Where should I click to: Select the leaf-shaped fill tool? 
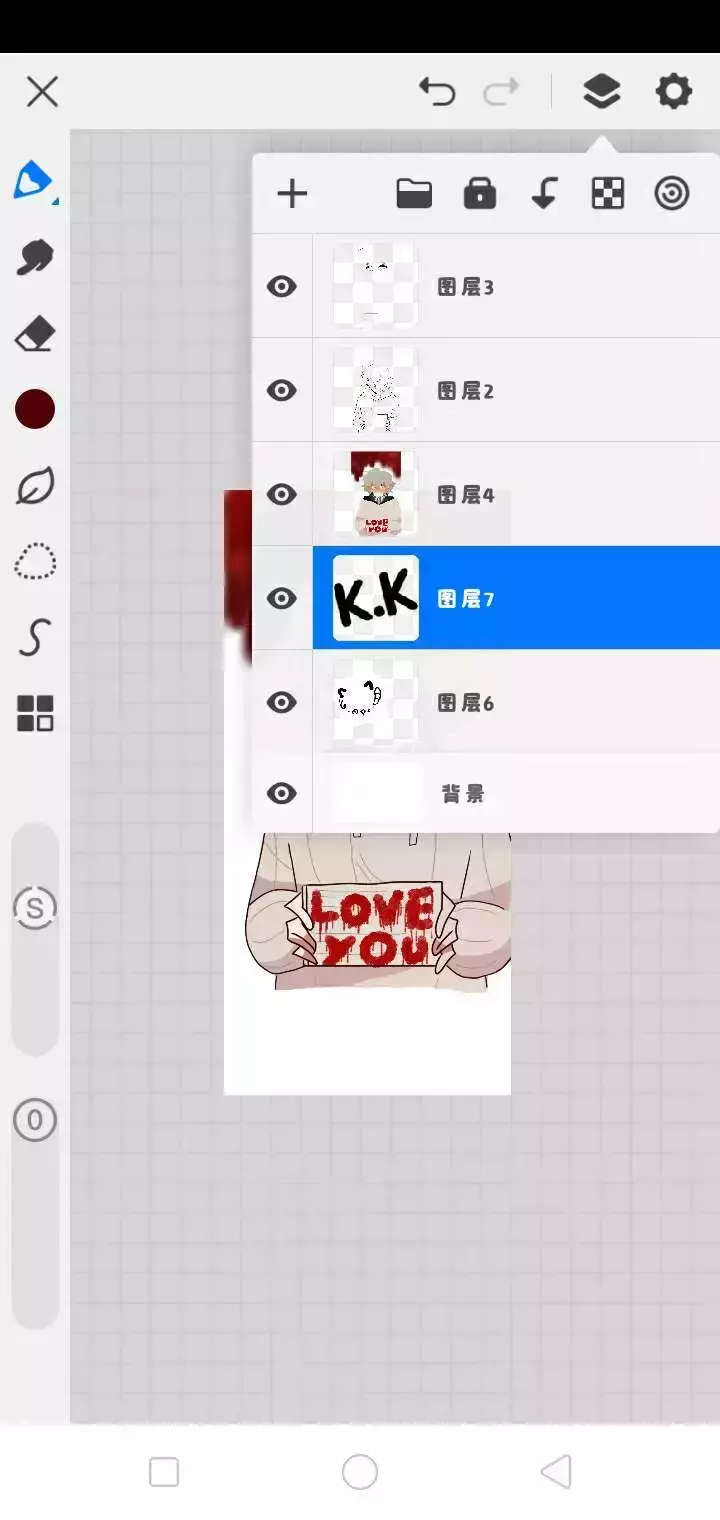point(35,486)
